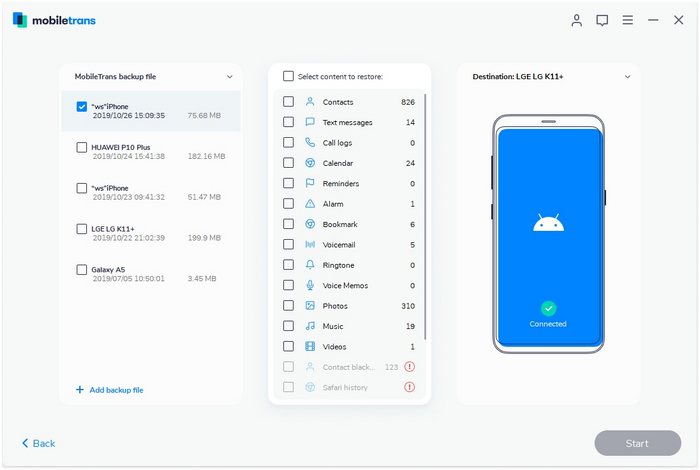Viewport: 700px width, 470px height.
Task: Tick the Videos checkbox
Action: (288, 346)
